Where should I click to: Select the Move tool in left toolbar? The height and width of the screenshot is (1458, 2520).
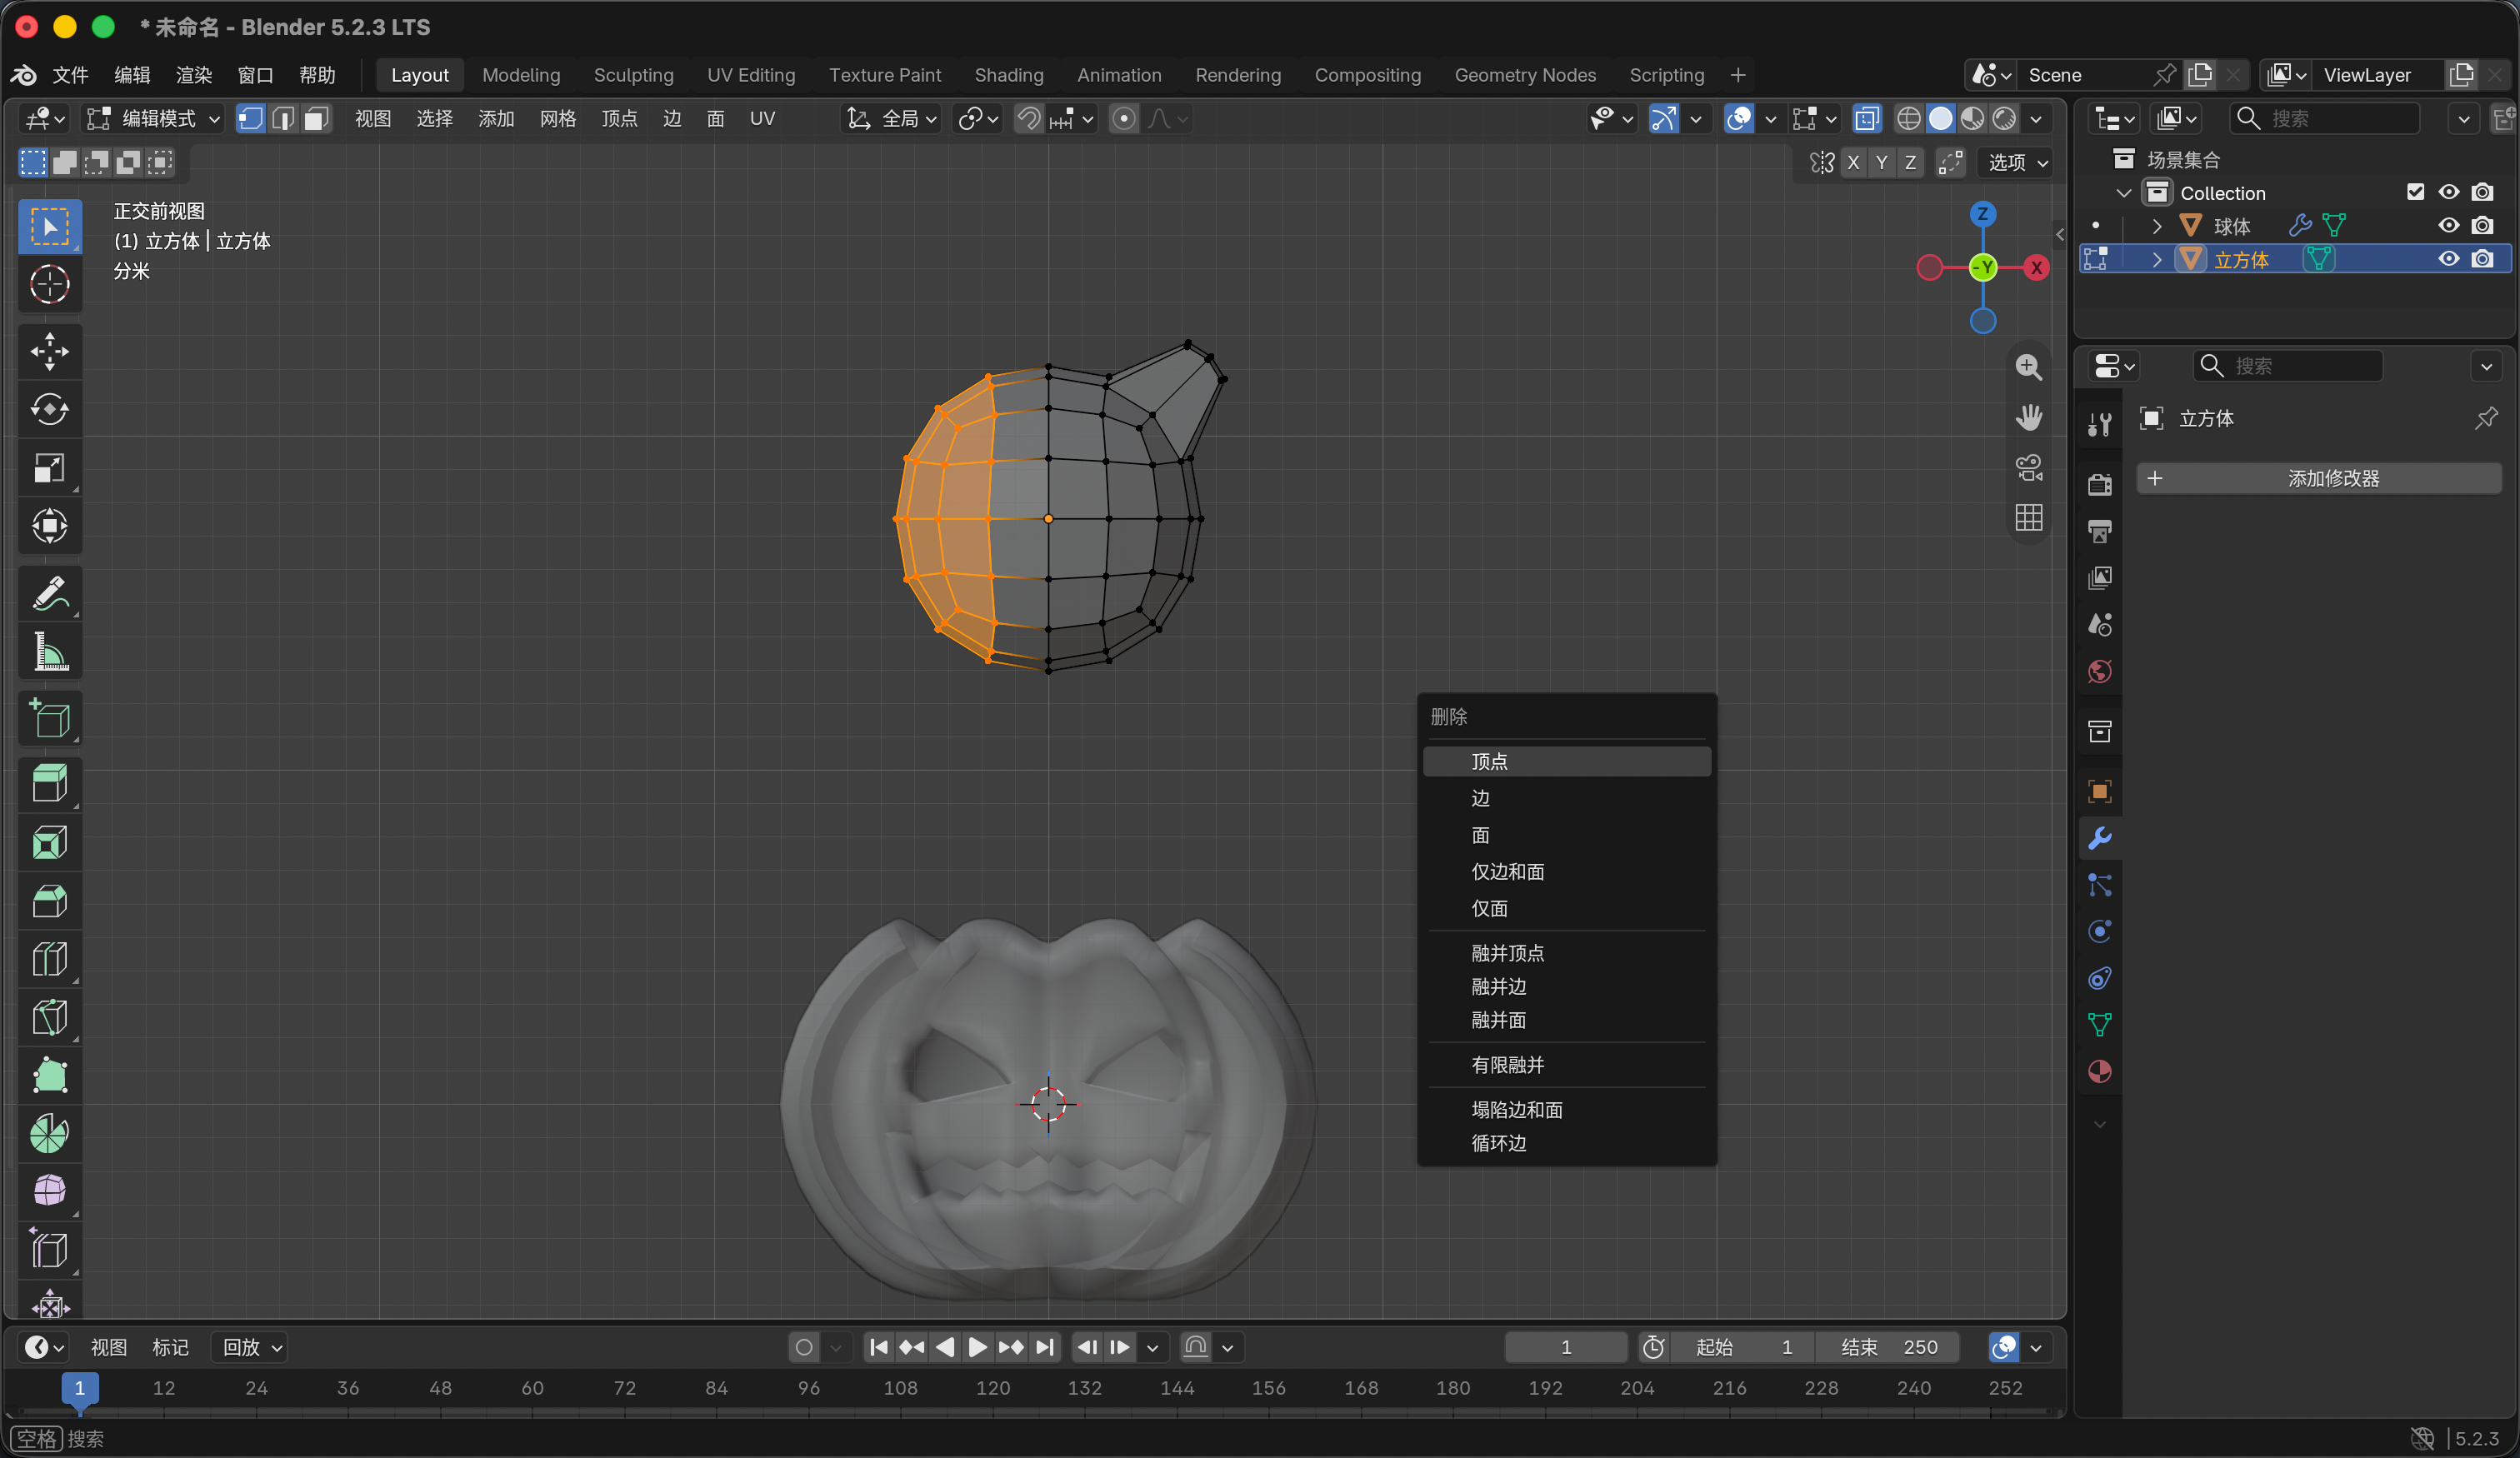(50, 351)
